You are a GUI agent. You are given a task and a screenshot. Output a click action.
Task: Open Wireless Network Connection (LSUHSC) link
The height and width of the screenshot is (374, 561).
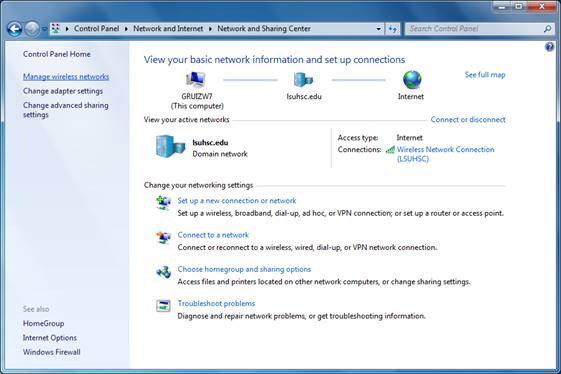point(445,154)
